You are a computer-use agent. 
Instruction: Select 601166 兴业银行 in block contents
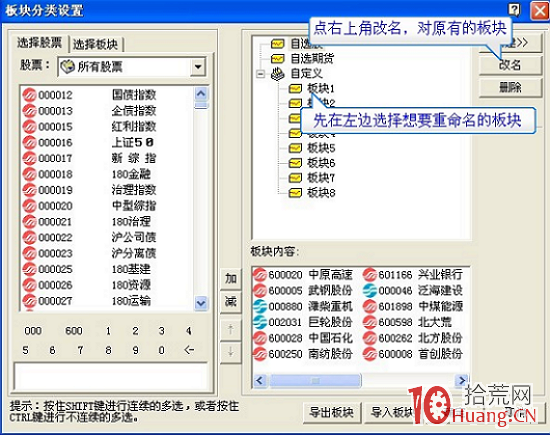(x=413, y=275)
